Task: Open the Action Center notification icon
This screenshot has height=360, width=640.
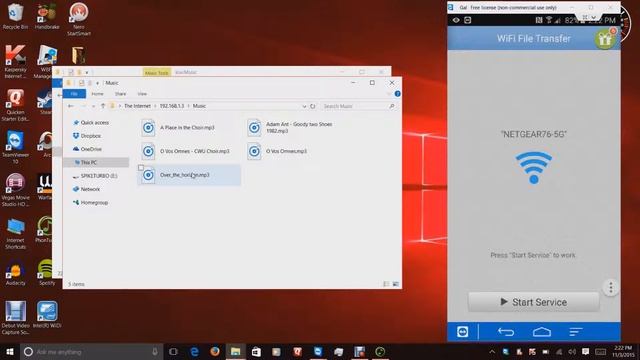Action: (585, 351)
